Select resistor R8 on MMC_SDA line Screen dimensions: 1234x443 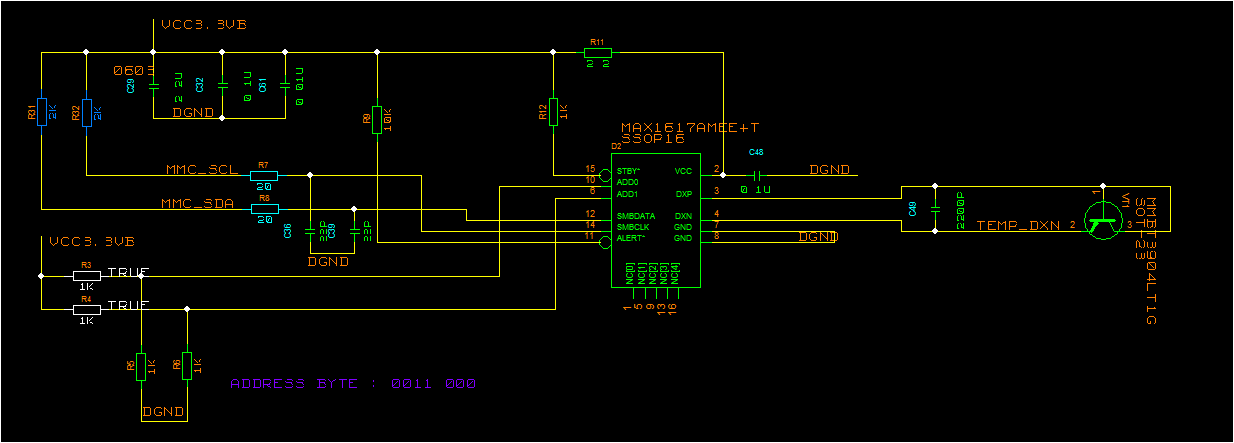[264, 209]
